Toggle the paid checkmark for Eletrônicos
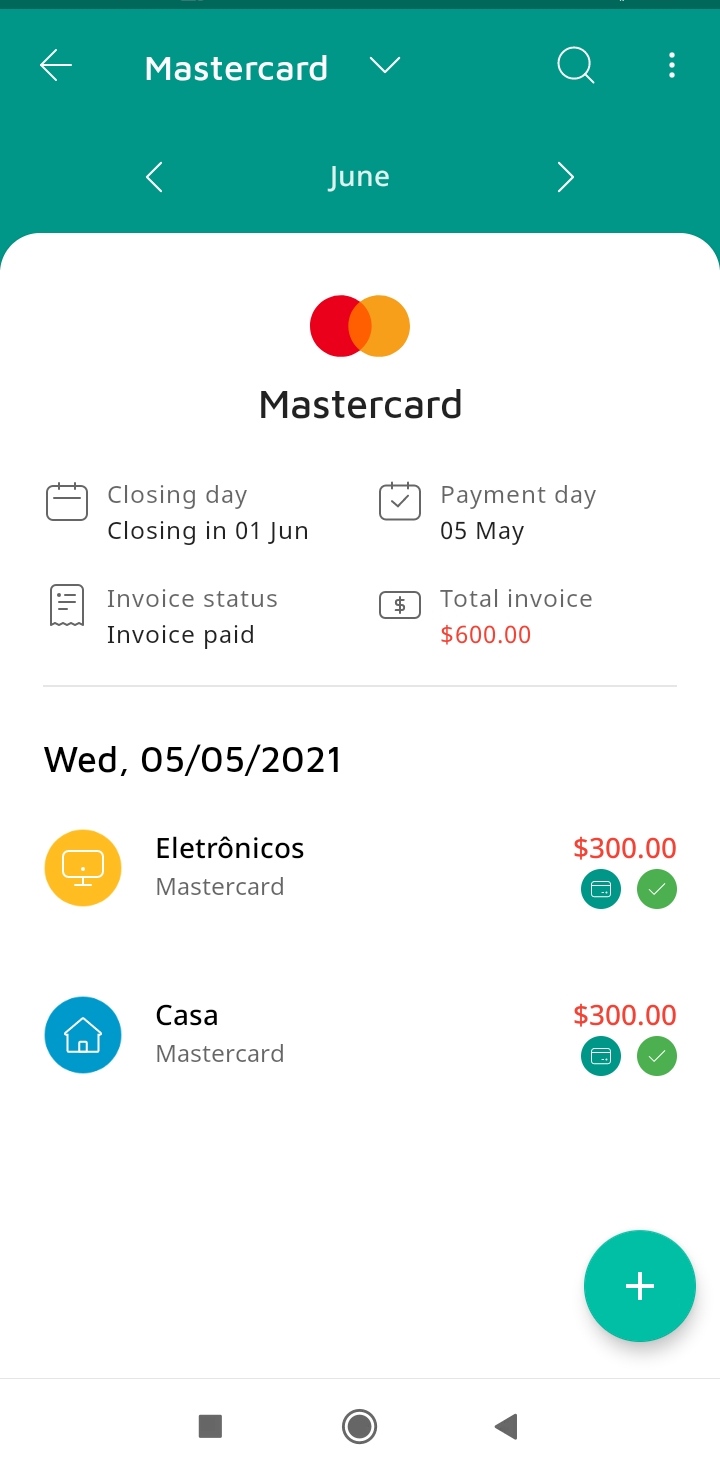 (x=657, y=889)
